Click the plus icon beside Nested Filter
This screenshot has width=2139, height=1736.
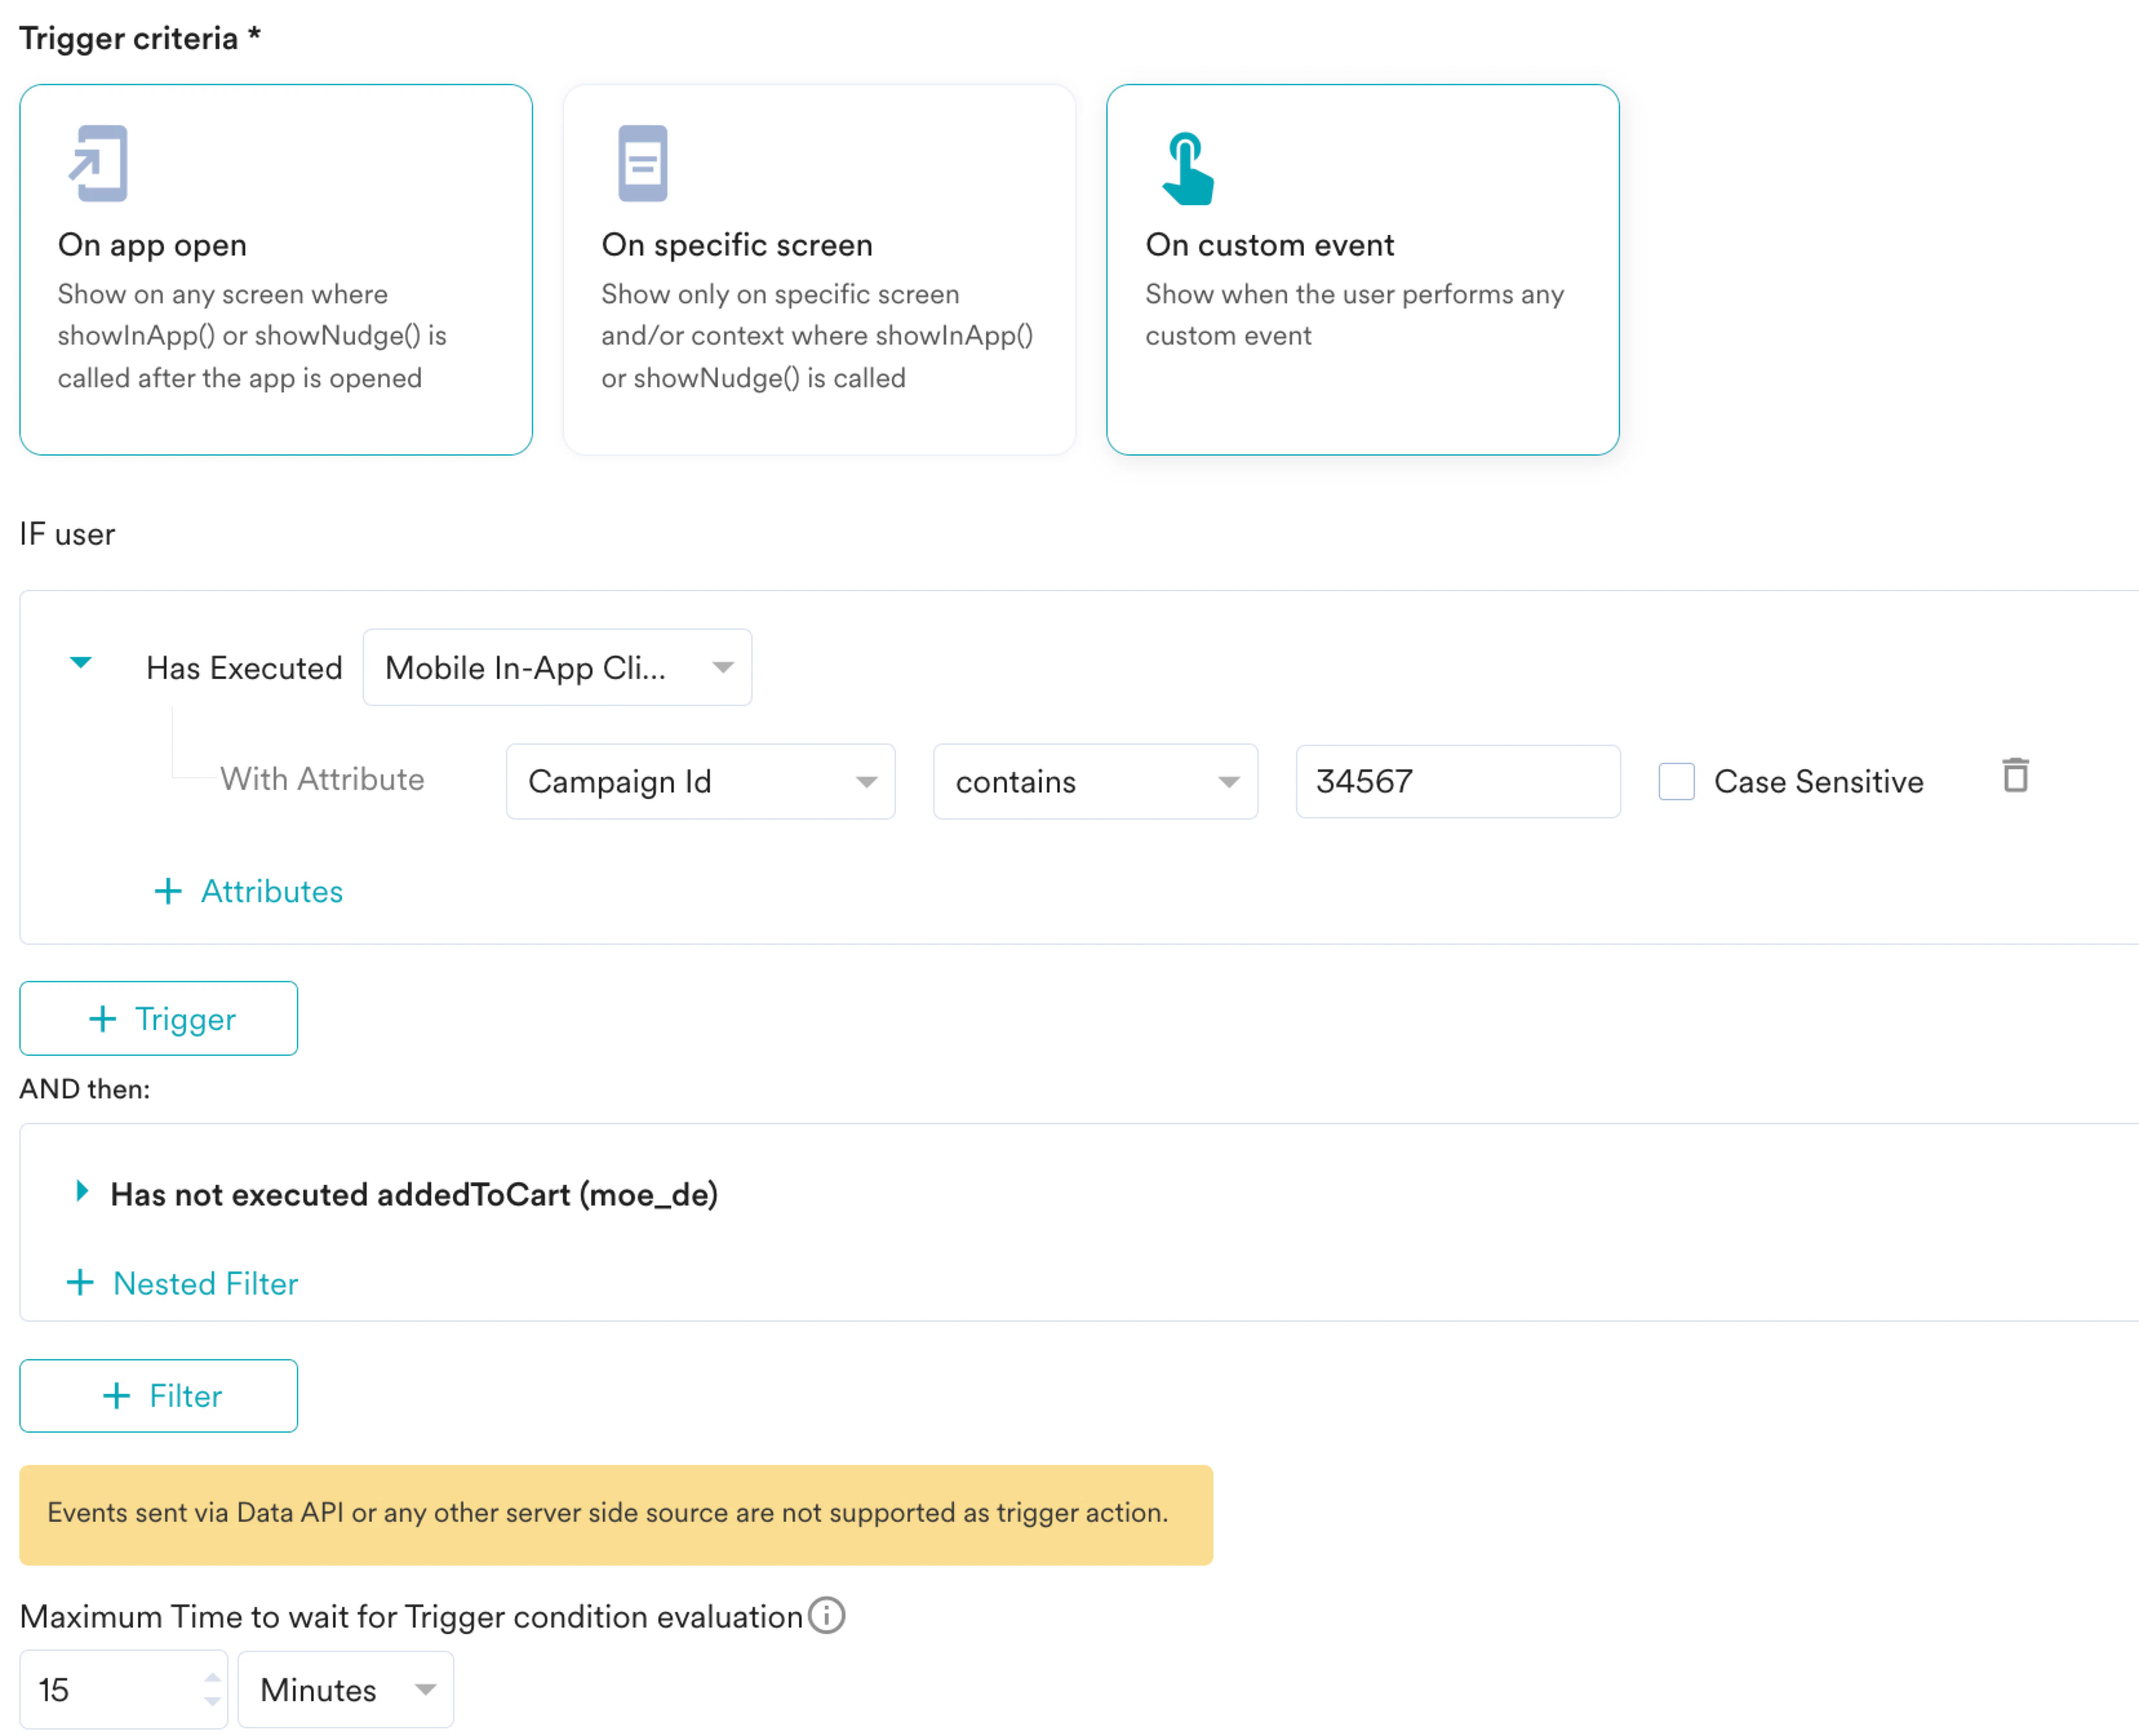[x=80, y=1283]
